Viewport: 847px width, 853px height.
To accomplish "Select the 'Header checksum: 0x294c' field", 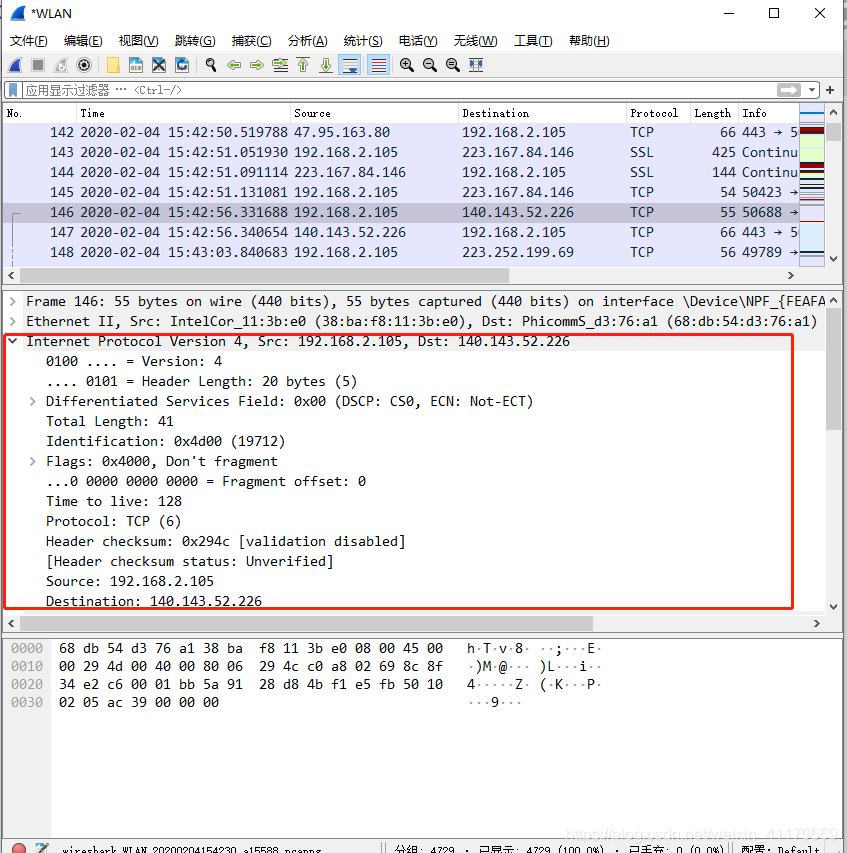I will tap(226, 542).
